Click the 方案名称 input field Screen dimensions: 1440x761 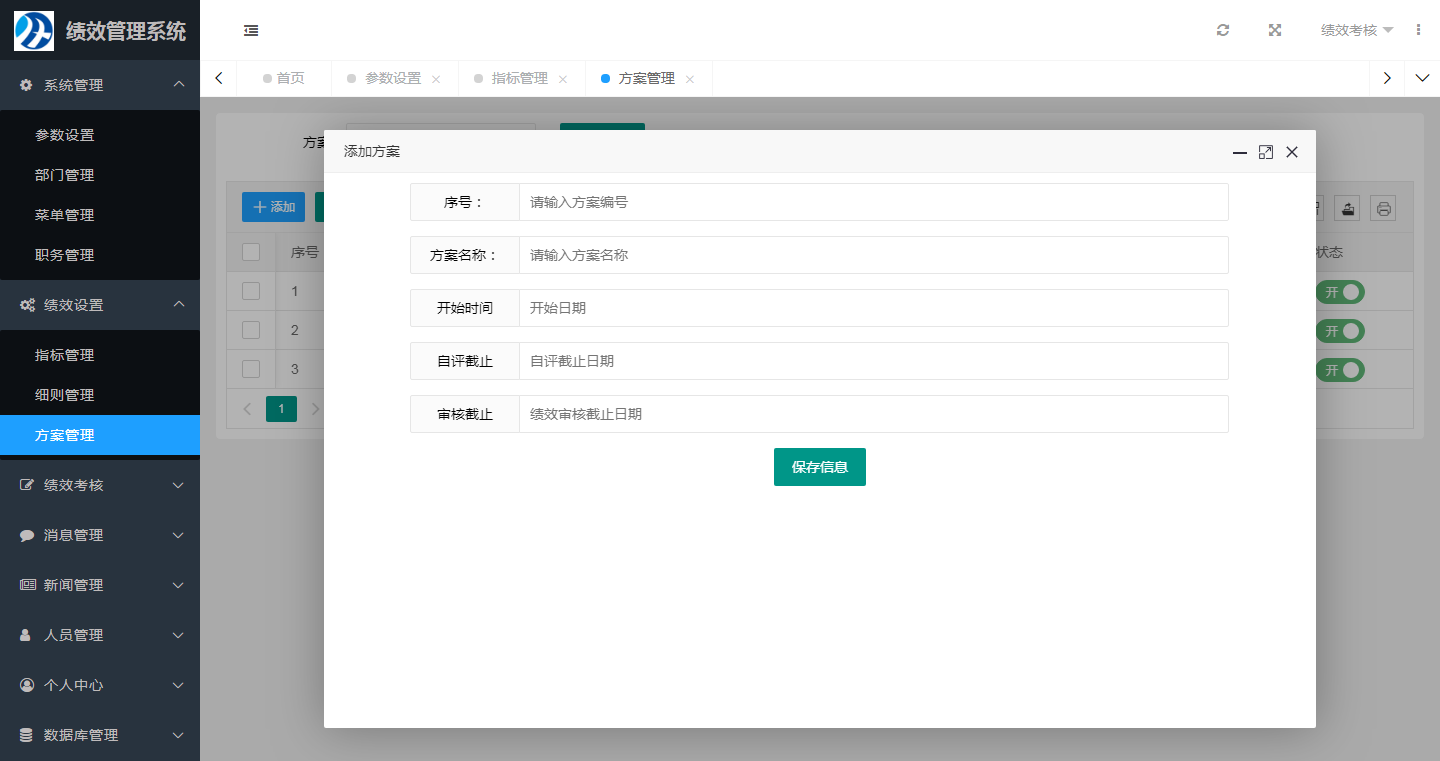point(872,255)
